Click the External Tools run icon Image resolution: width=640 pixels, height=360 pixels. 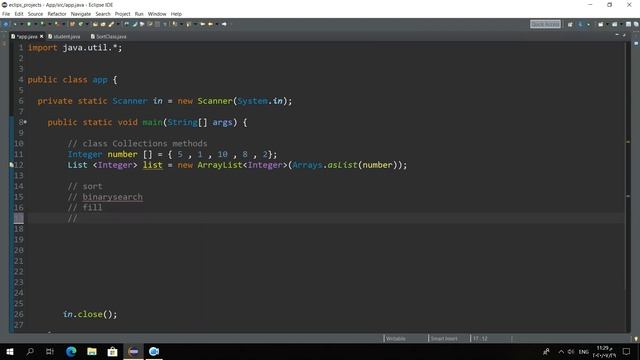click(57, 24)
